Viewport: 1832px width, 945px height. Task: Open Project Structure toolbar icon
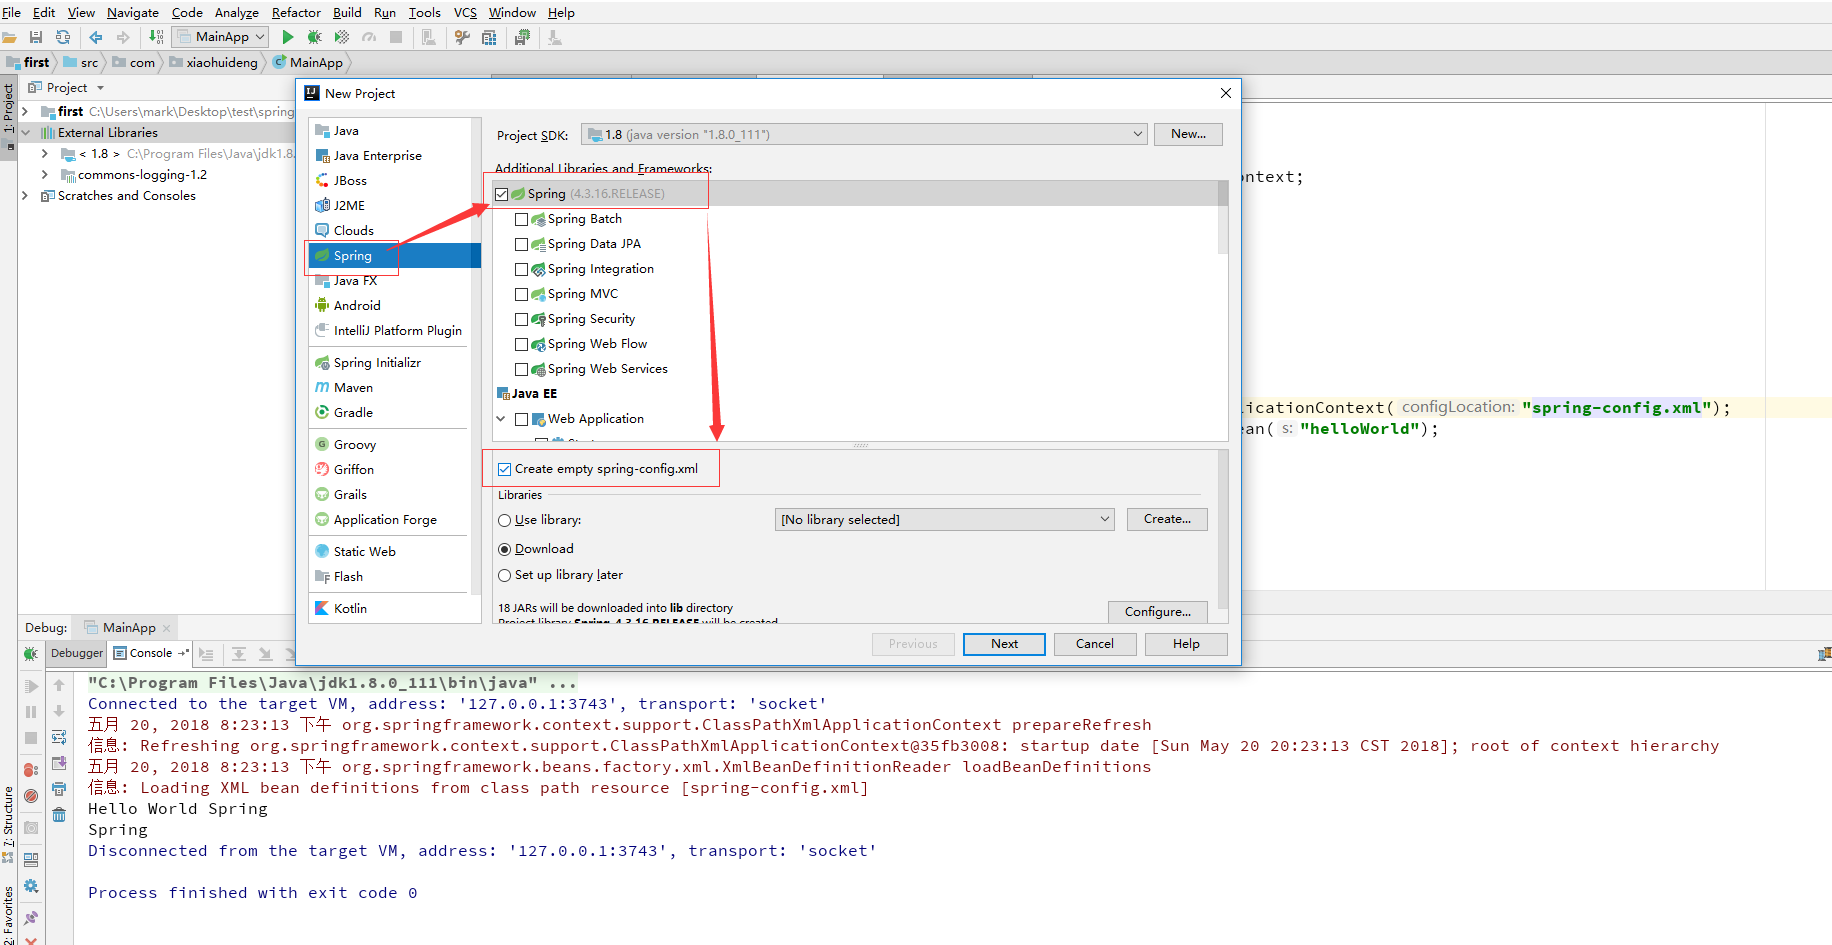489,37
